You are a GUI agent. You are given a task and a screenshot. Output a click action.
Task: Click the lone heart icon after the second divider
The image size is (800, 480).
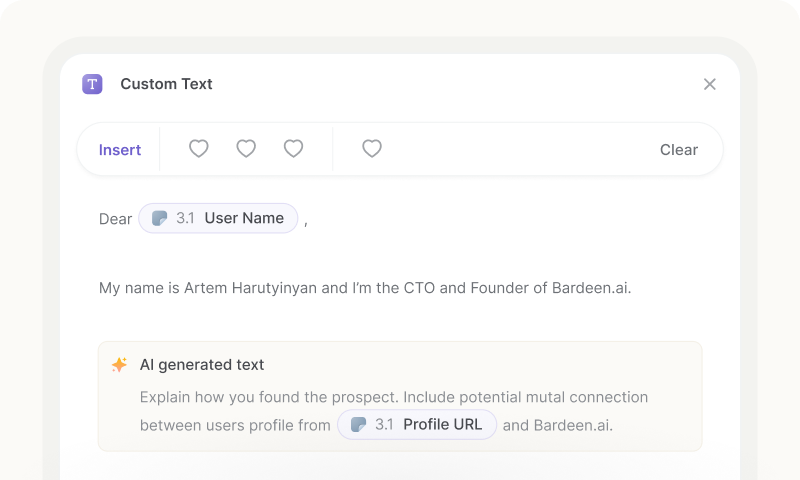point(372,148)
